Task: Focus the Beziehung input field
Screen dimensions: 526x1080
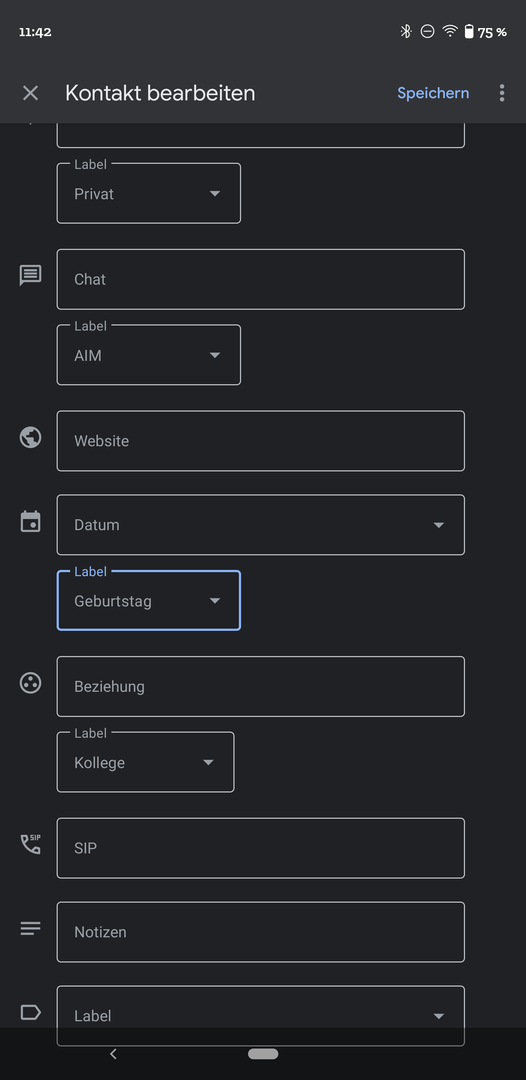Action: 260,687
